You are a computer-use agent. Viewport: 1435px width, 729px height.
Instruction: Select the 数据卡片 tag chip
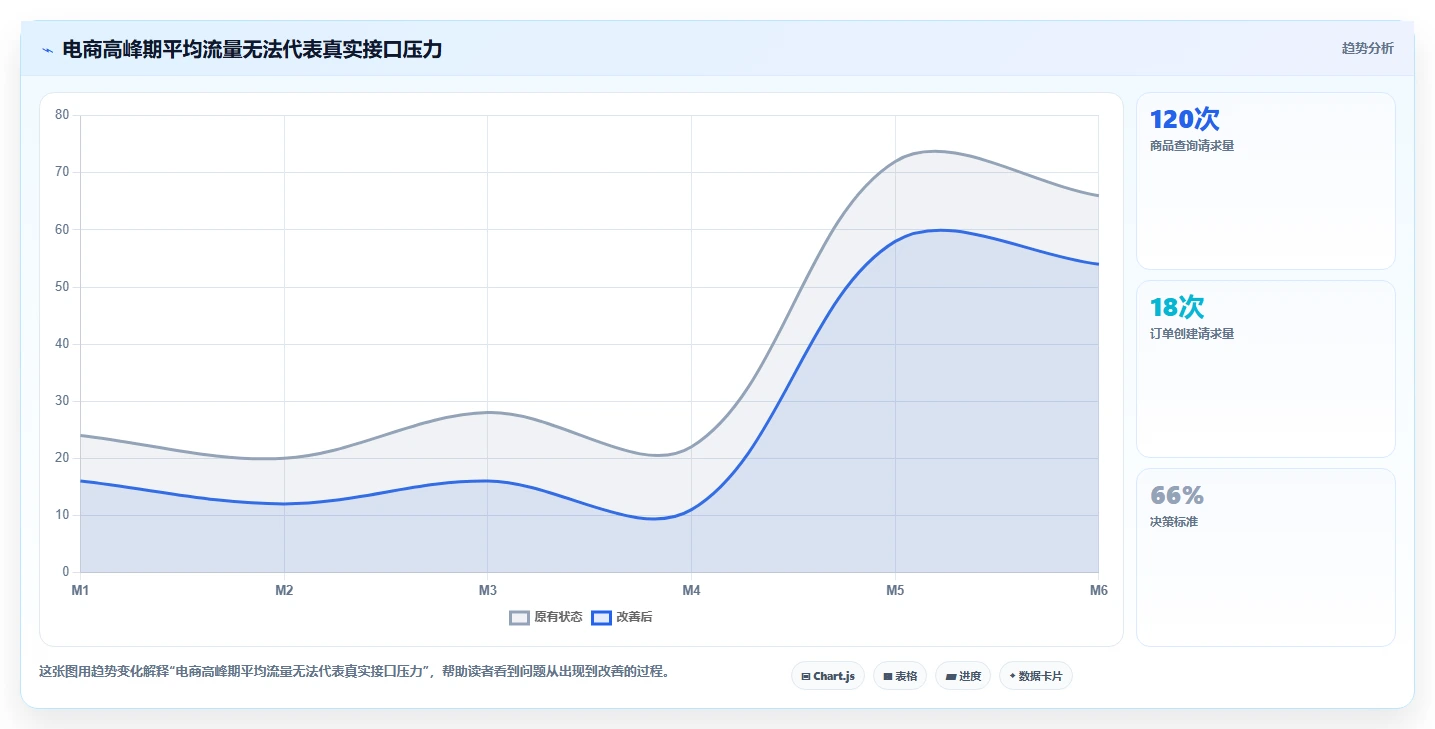(x=1036, y=676)
